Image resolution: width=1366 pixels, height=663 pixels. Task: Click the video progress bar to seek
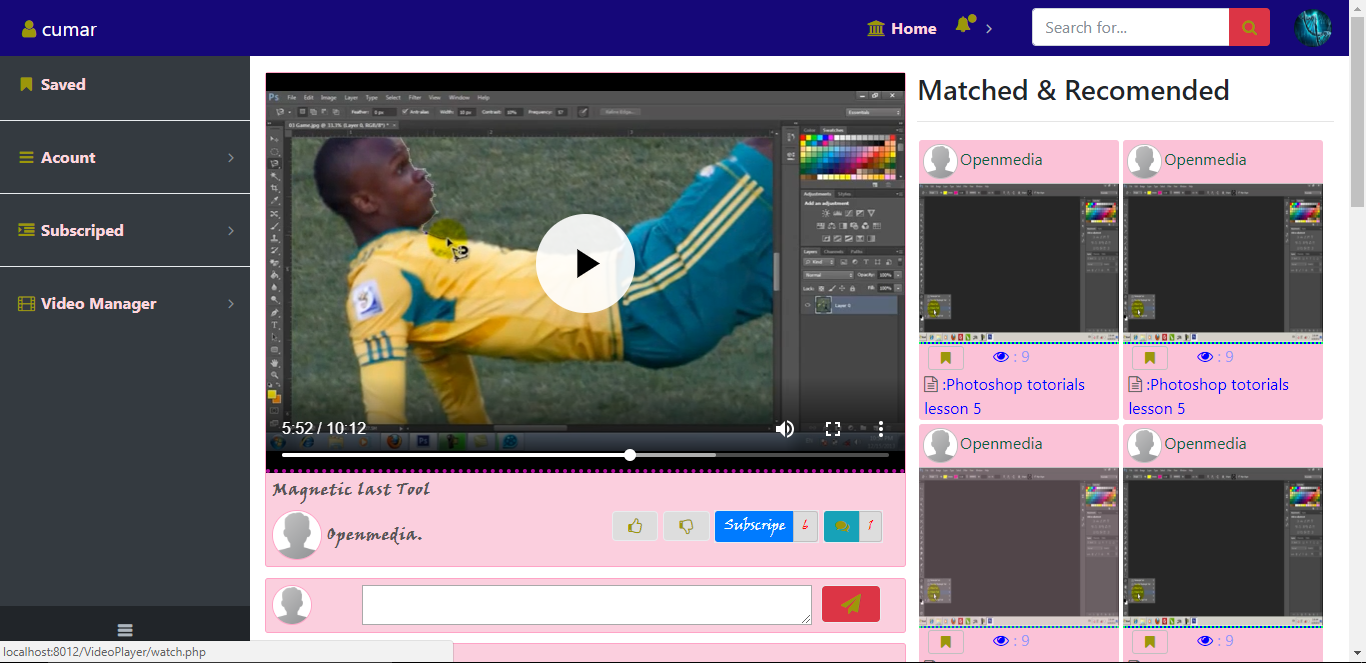coord(585,454)
